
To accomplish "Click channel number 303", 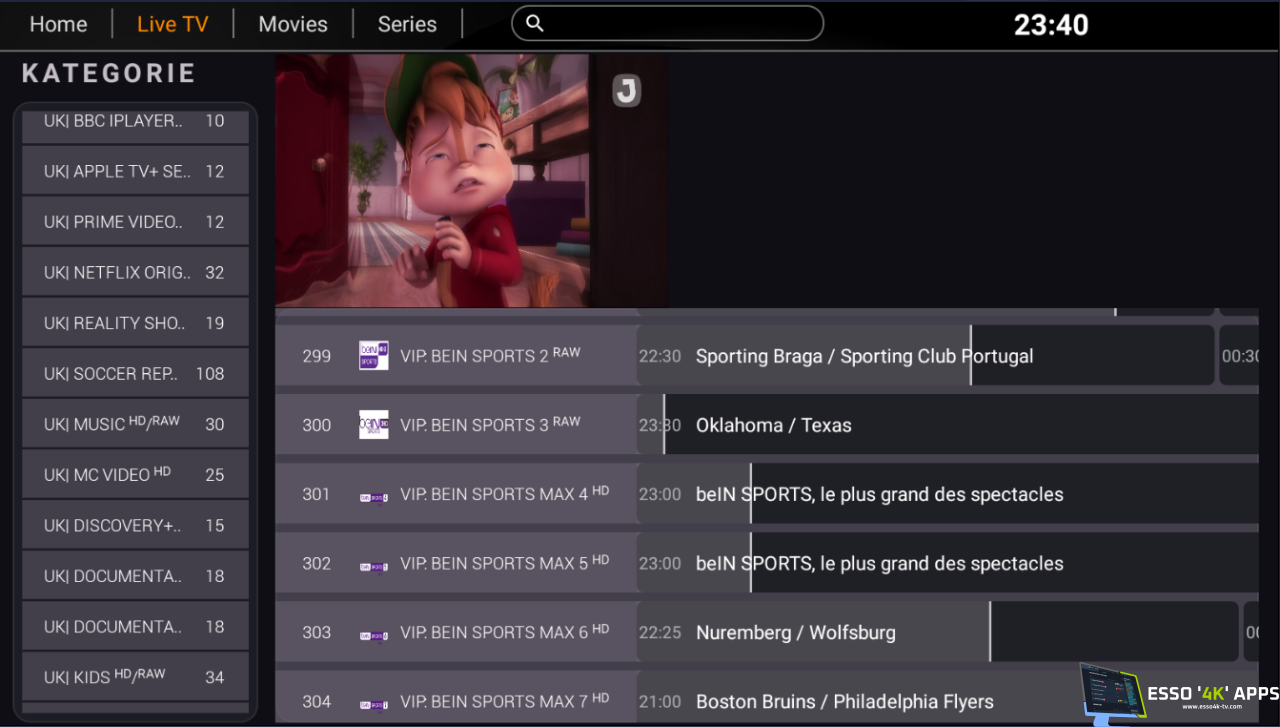I will pyautogui.click(x=316, y=632).
